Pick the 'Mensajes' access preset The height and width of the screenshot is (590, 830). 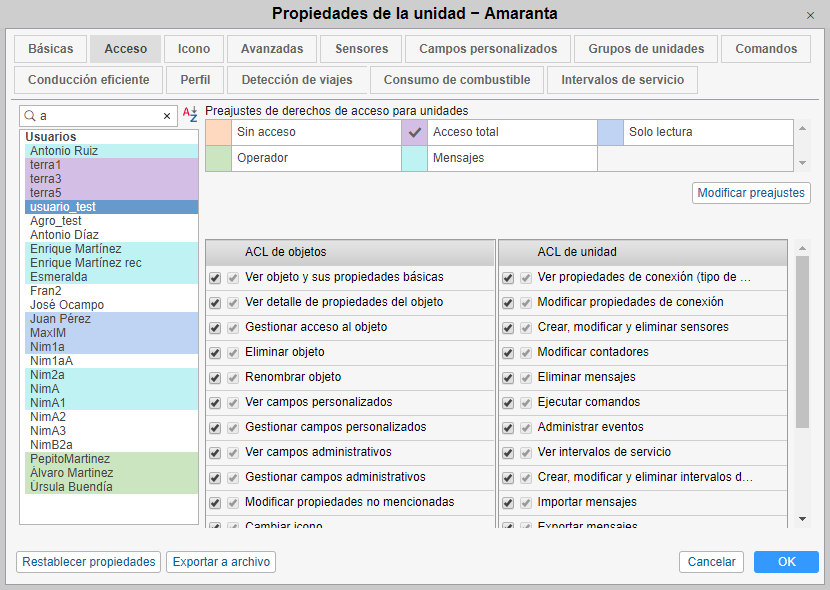[458, 158]
